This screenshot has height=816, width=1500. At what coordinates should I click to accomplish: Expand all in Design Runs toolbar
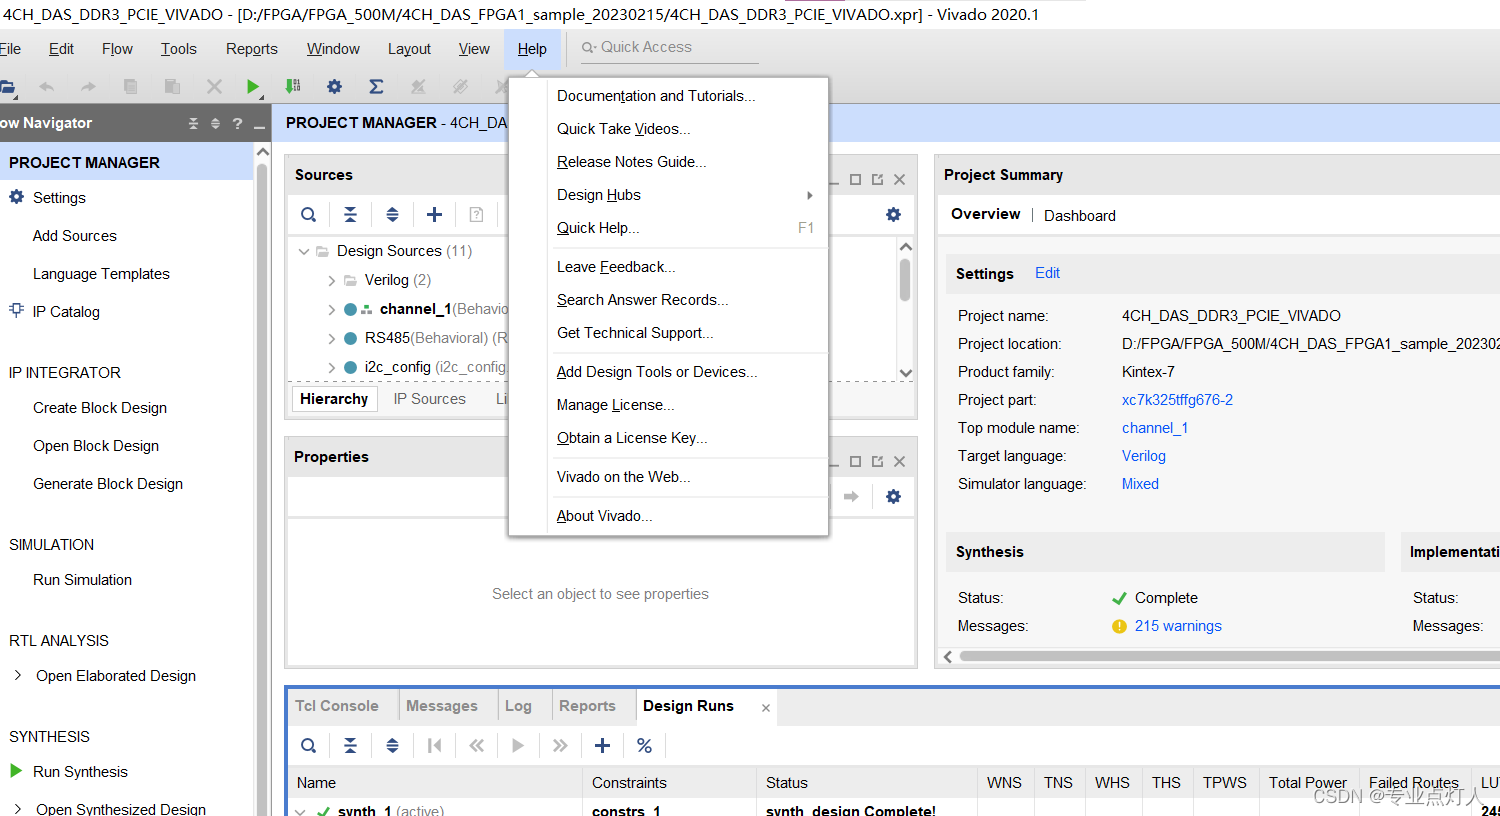coord(392,745)
